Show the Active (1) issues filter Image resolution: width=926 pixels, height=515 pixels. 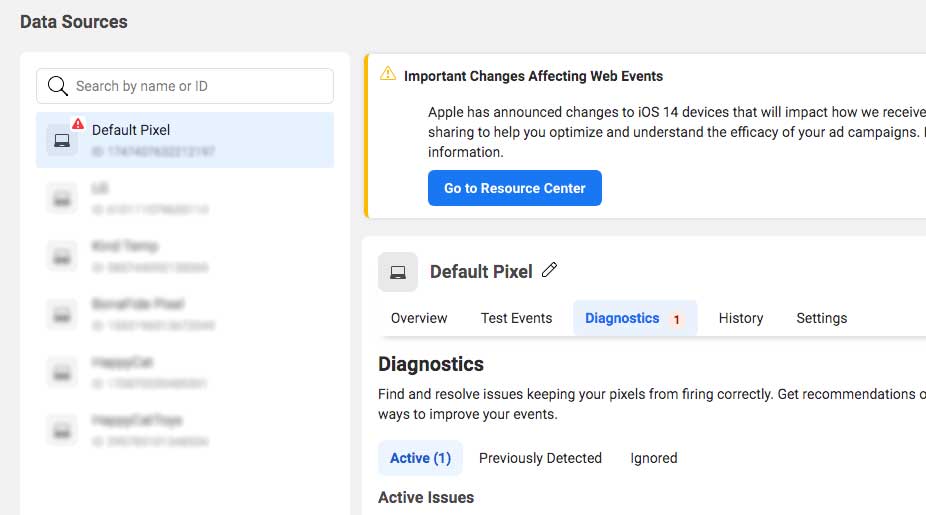coord(420,458)
